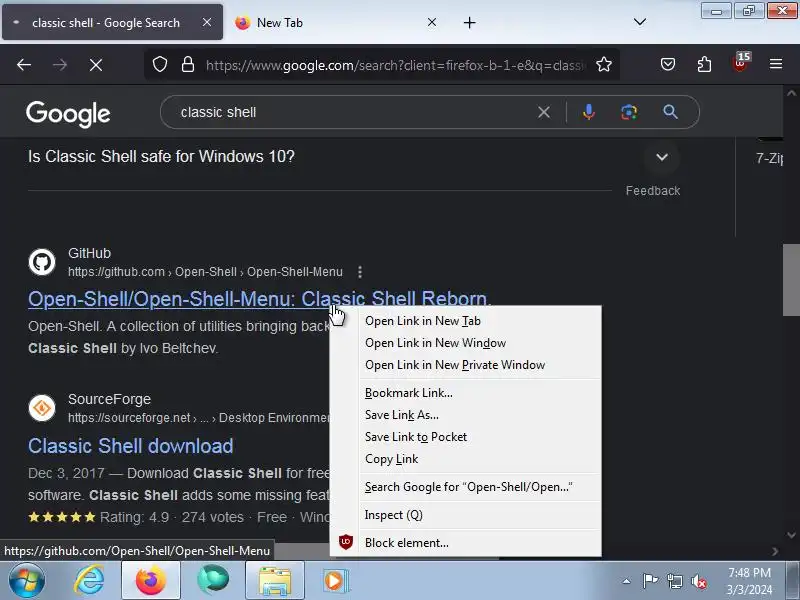Screen dimensions: 800x600
Task: Open the GitHub result three-dot options
Action: (x=360, y=272)
